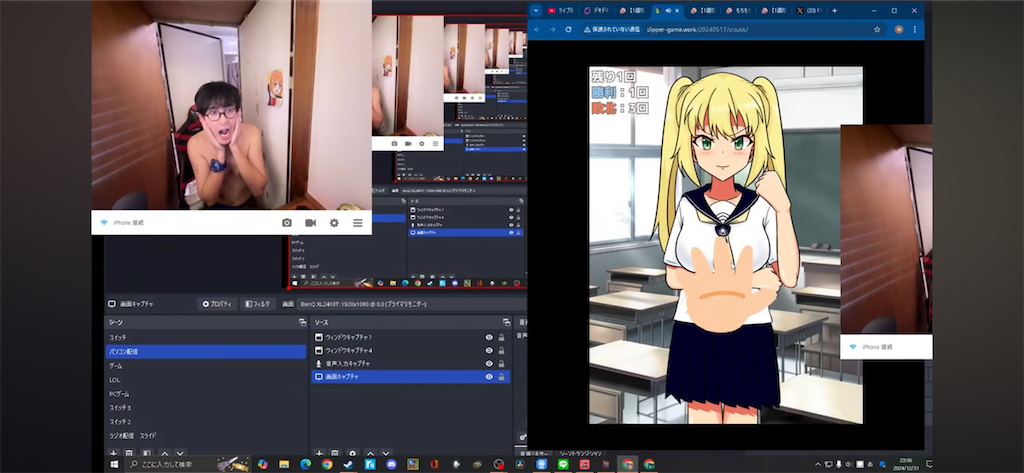
Task: Open the Chrome tab search dropdown
Action: point(536,10)
